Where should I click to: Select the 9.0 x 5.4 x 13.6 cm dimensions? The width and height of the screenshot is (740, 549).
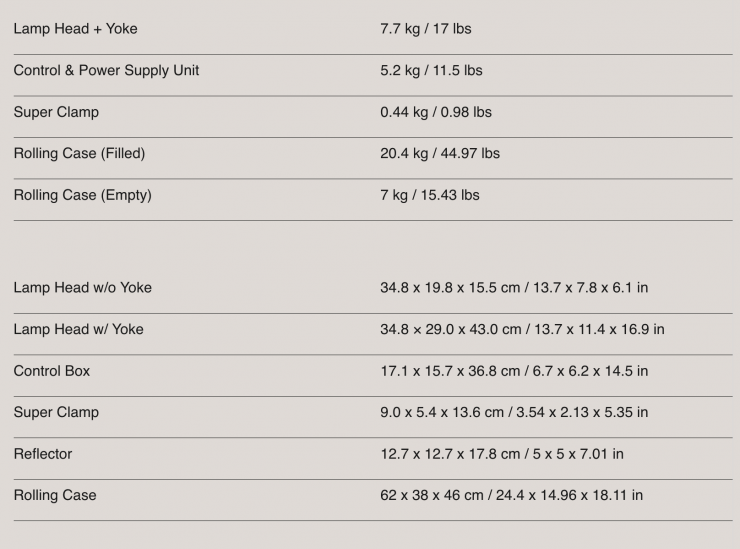[513, 412]
